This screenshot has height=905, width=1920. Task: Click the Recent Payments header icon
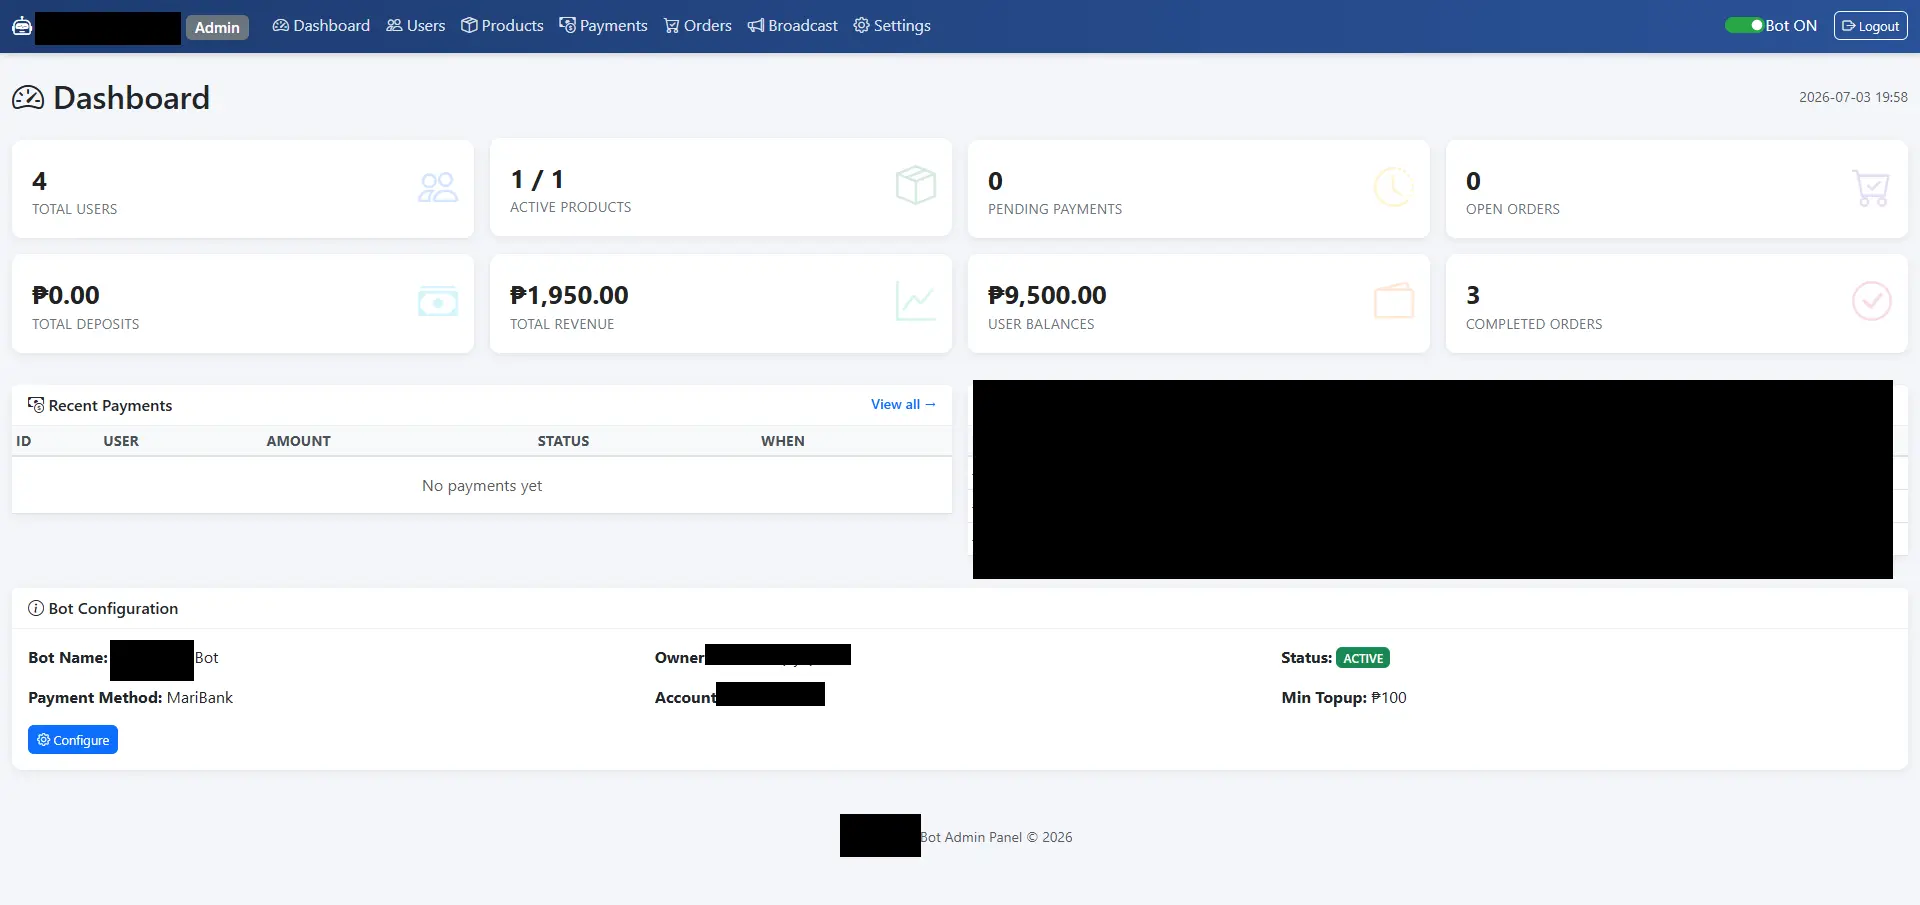[36, 405]
